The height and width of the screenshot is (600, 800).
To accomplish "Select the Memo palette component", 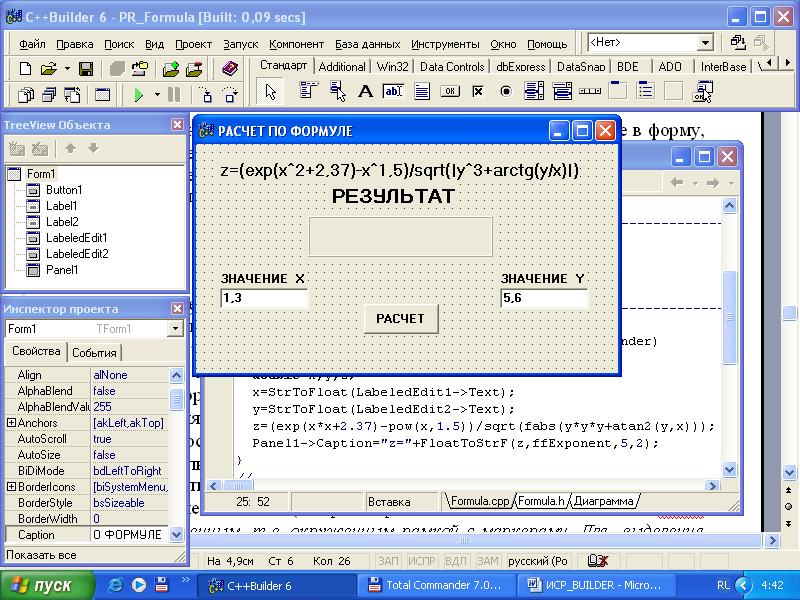I will (x=422, y=91).
